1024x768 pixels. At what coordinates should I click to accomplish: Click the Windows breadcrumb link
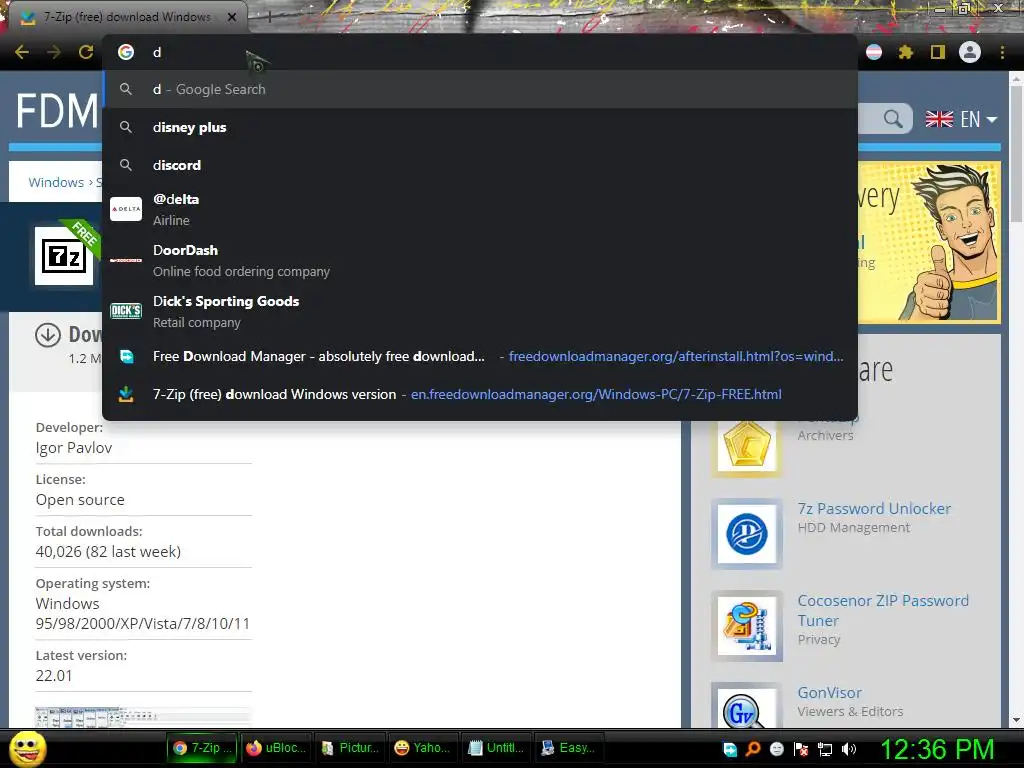56,182
